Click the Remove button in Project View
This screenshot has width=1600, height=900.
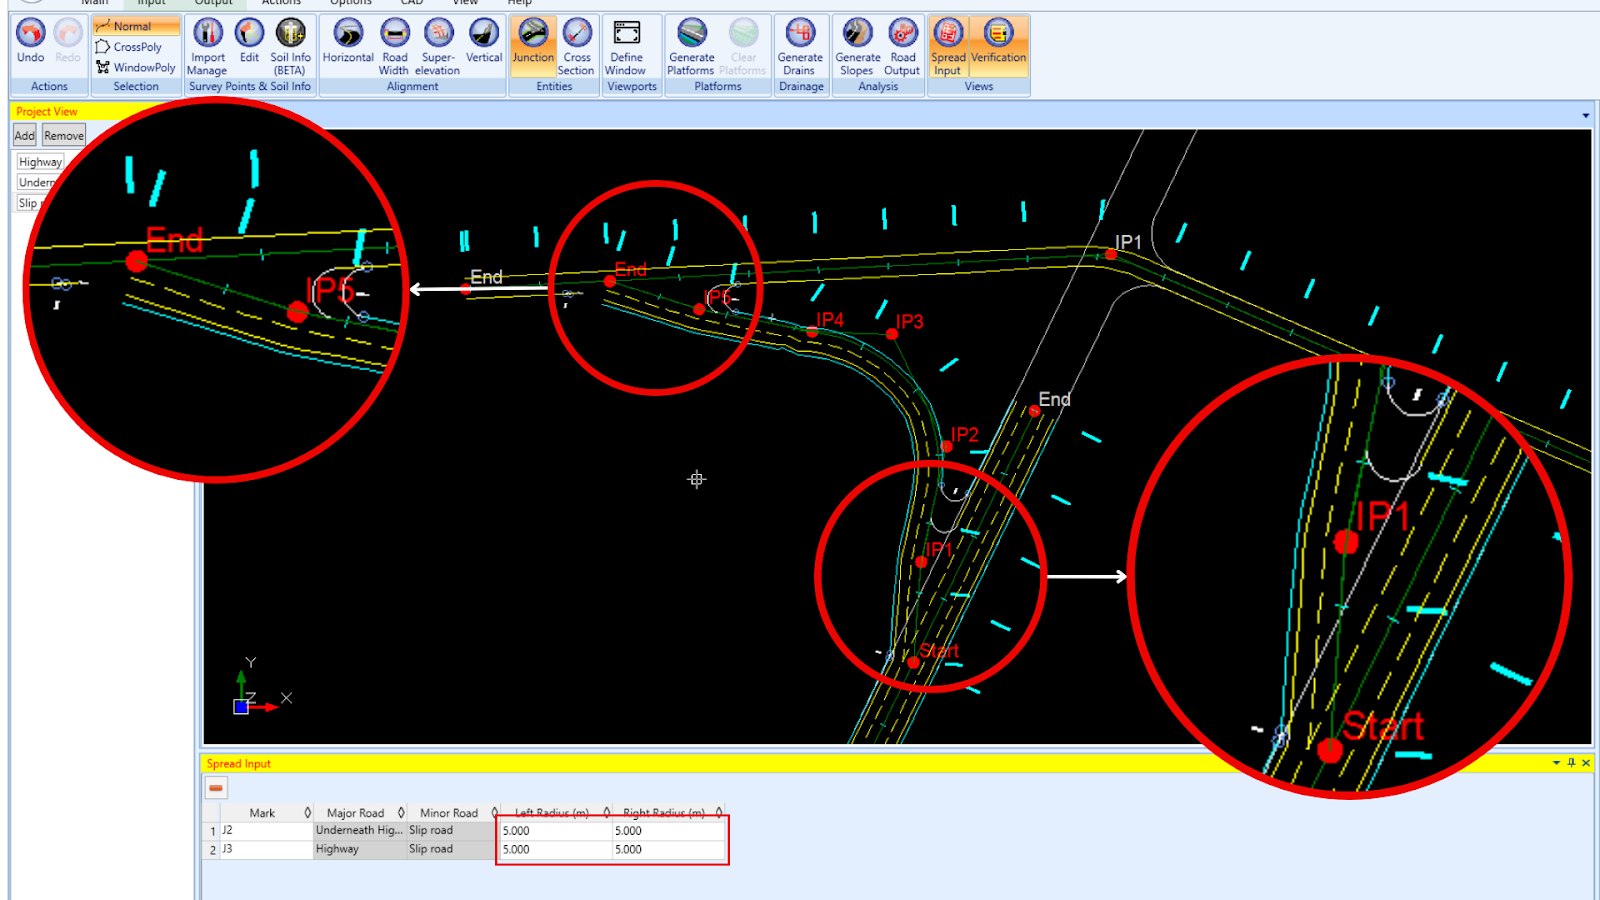[64, 136]
